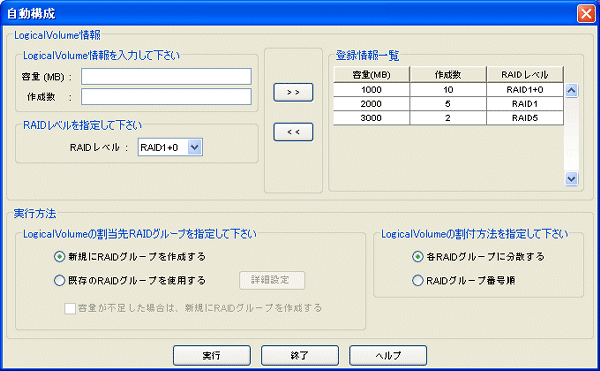600x371 pixels.
Task: Click the 作成数 column header
Action: [x=448, y=75]
